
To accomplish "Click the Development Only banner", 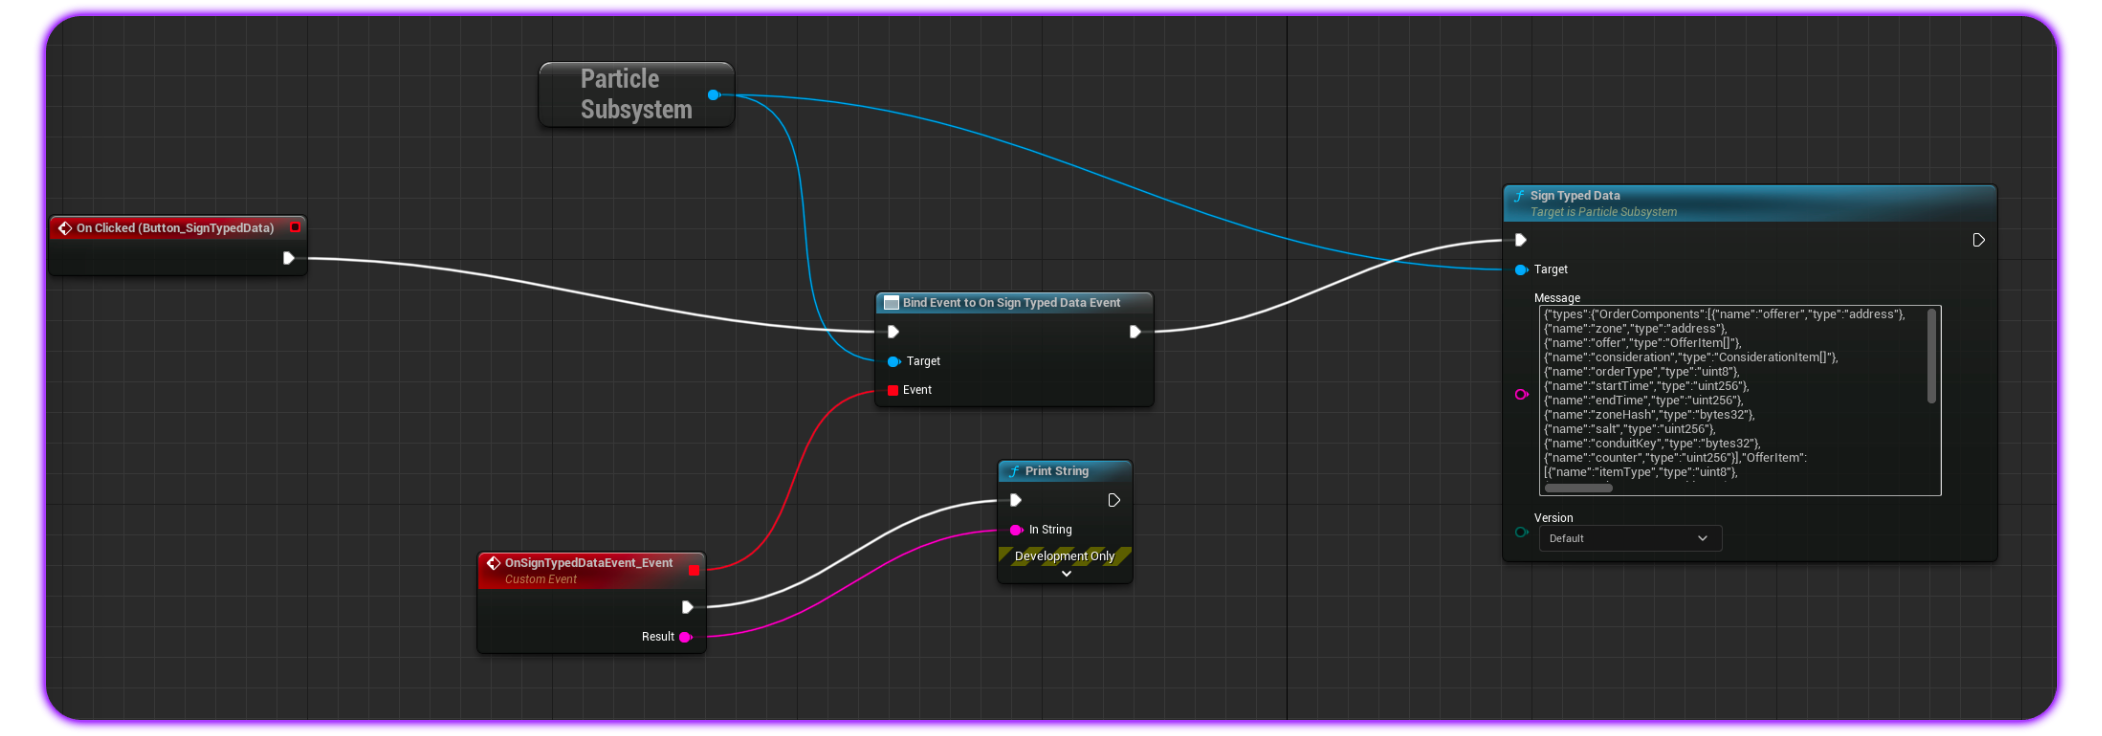I will point(1065,556).
